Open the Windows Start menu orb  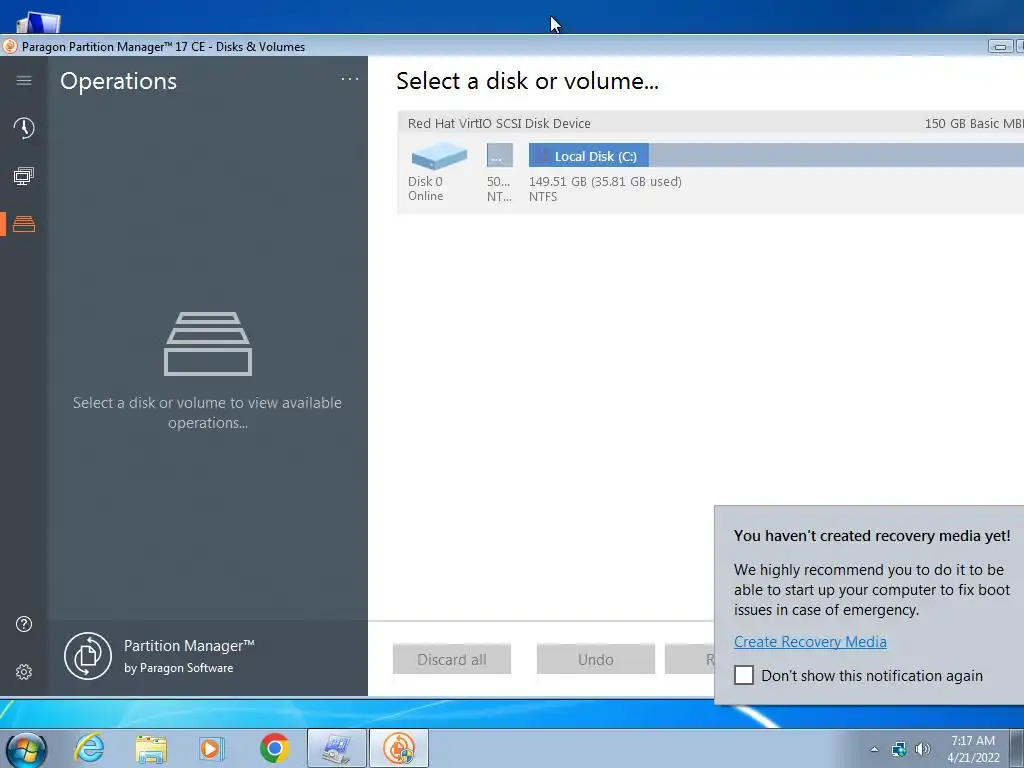tap(26, 749)
